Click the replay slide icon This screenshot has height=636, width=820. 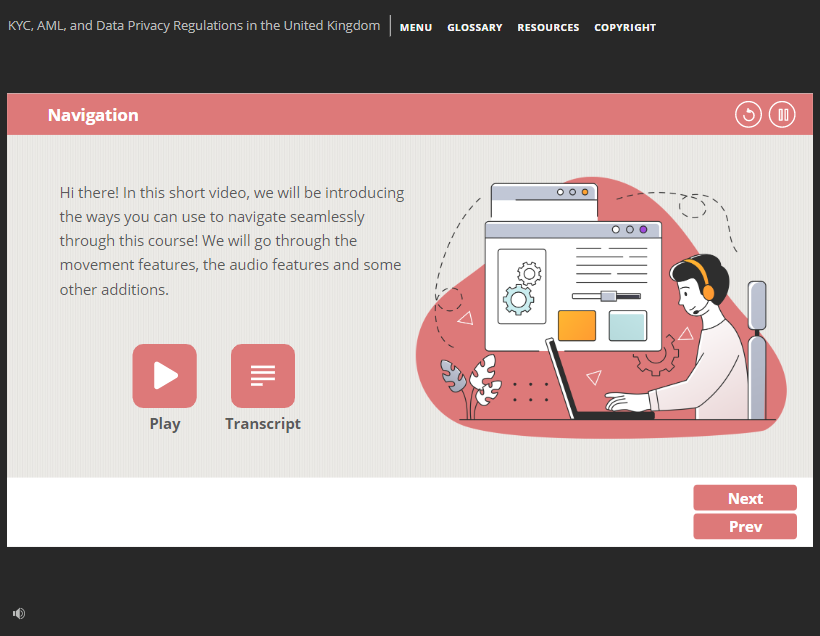pos(748,115)
